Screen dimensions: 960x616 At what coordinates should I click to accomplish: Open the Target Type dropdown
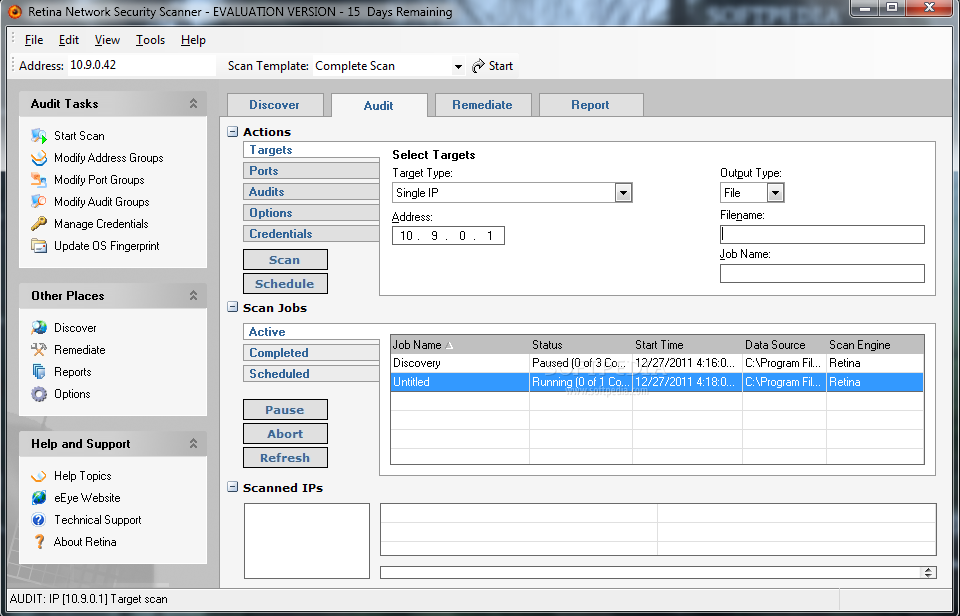623,193
